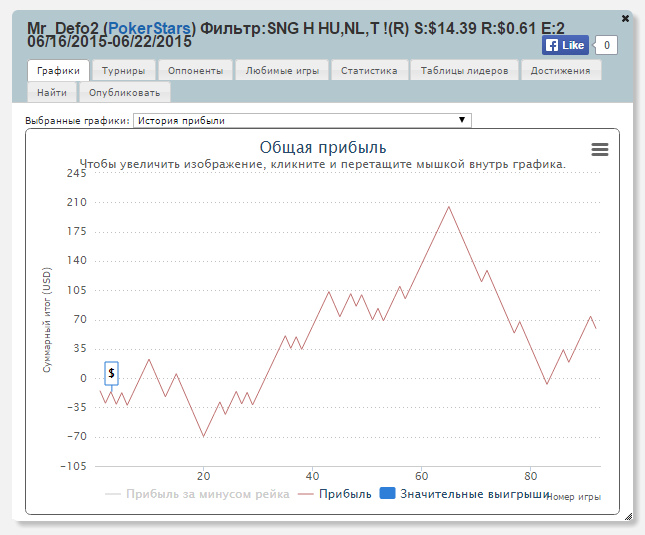Toggle the Прибыль legend series
The height and width of the screenshot is (535, 645).
[x=345, y=494]
